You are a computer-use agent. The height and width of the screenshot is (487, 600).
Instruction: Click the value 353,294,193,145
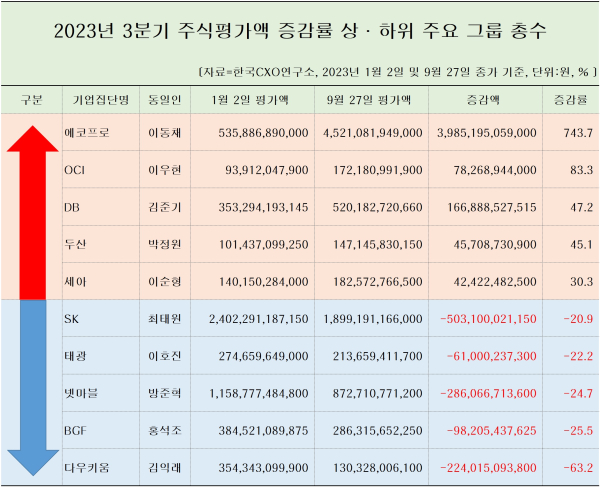click(x=263, y=208)
